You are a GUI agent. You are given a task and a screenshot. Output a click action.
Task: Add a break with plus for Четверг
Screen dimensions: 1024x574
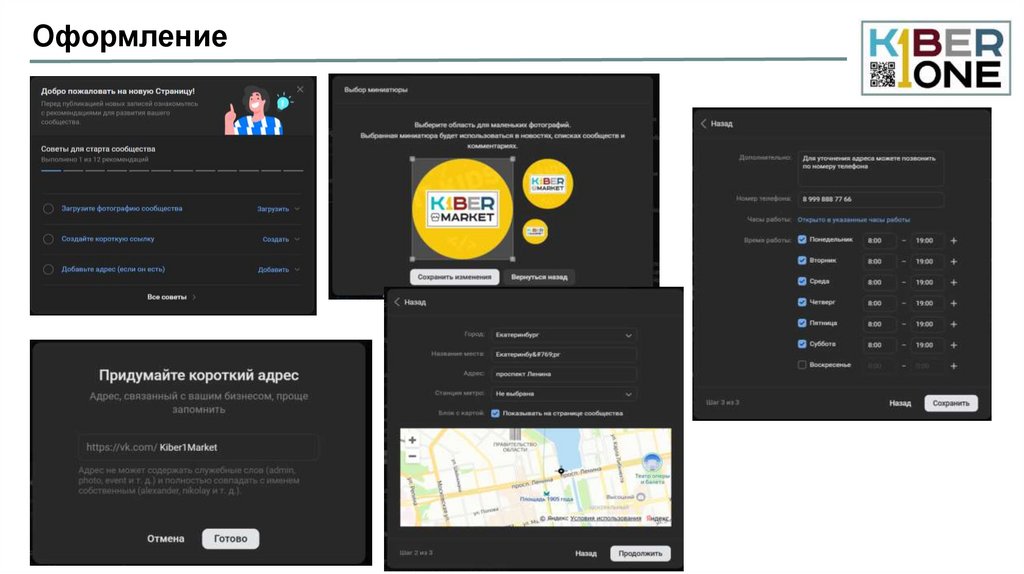954,304
